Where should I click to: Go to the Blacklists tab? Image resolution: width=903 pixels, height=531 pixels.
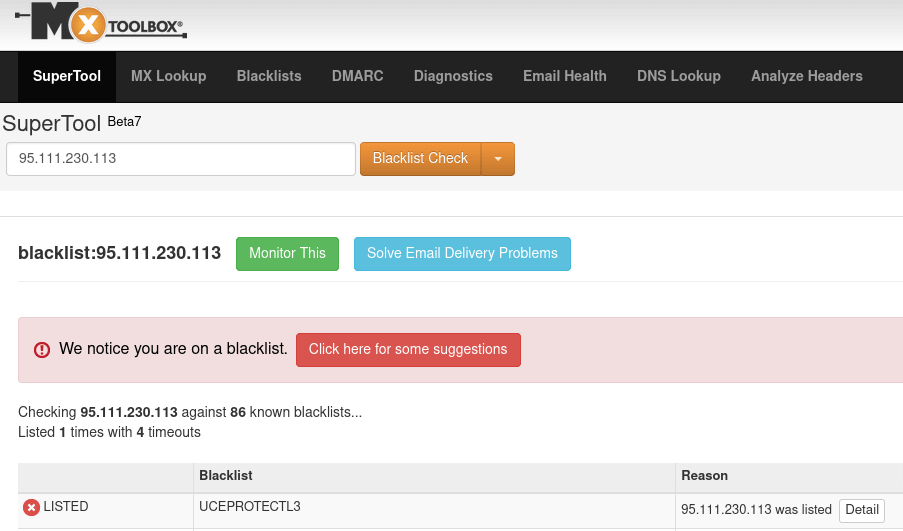pos(269,76)
